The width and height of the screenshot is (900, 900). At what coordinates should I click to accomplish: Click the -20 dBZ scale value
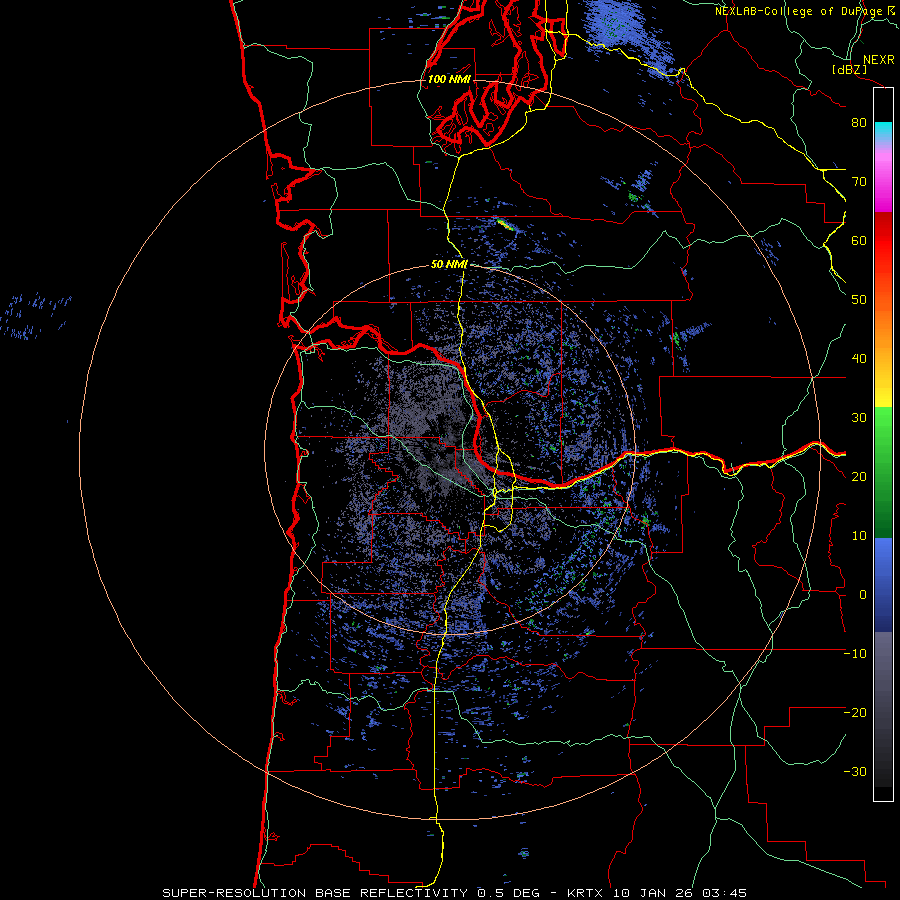tap(855, 713)
